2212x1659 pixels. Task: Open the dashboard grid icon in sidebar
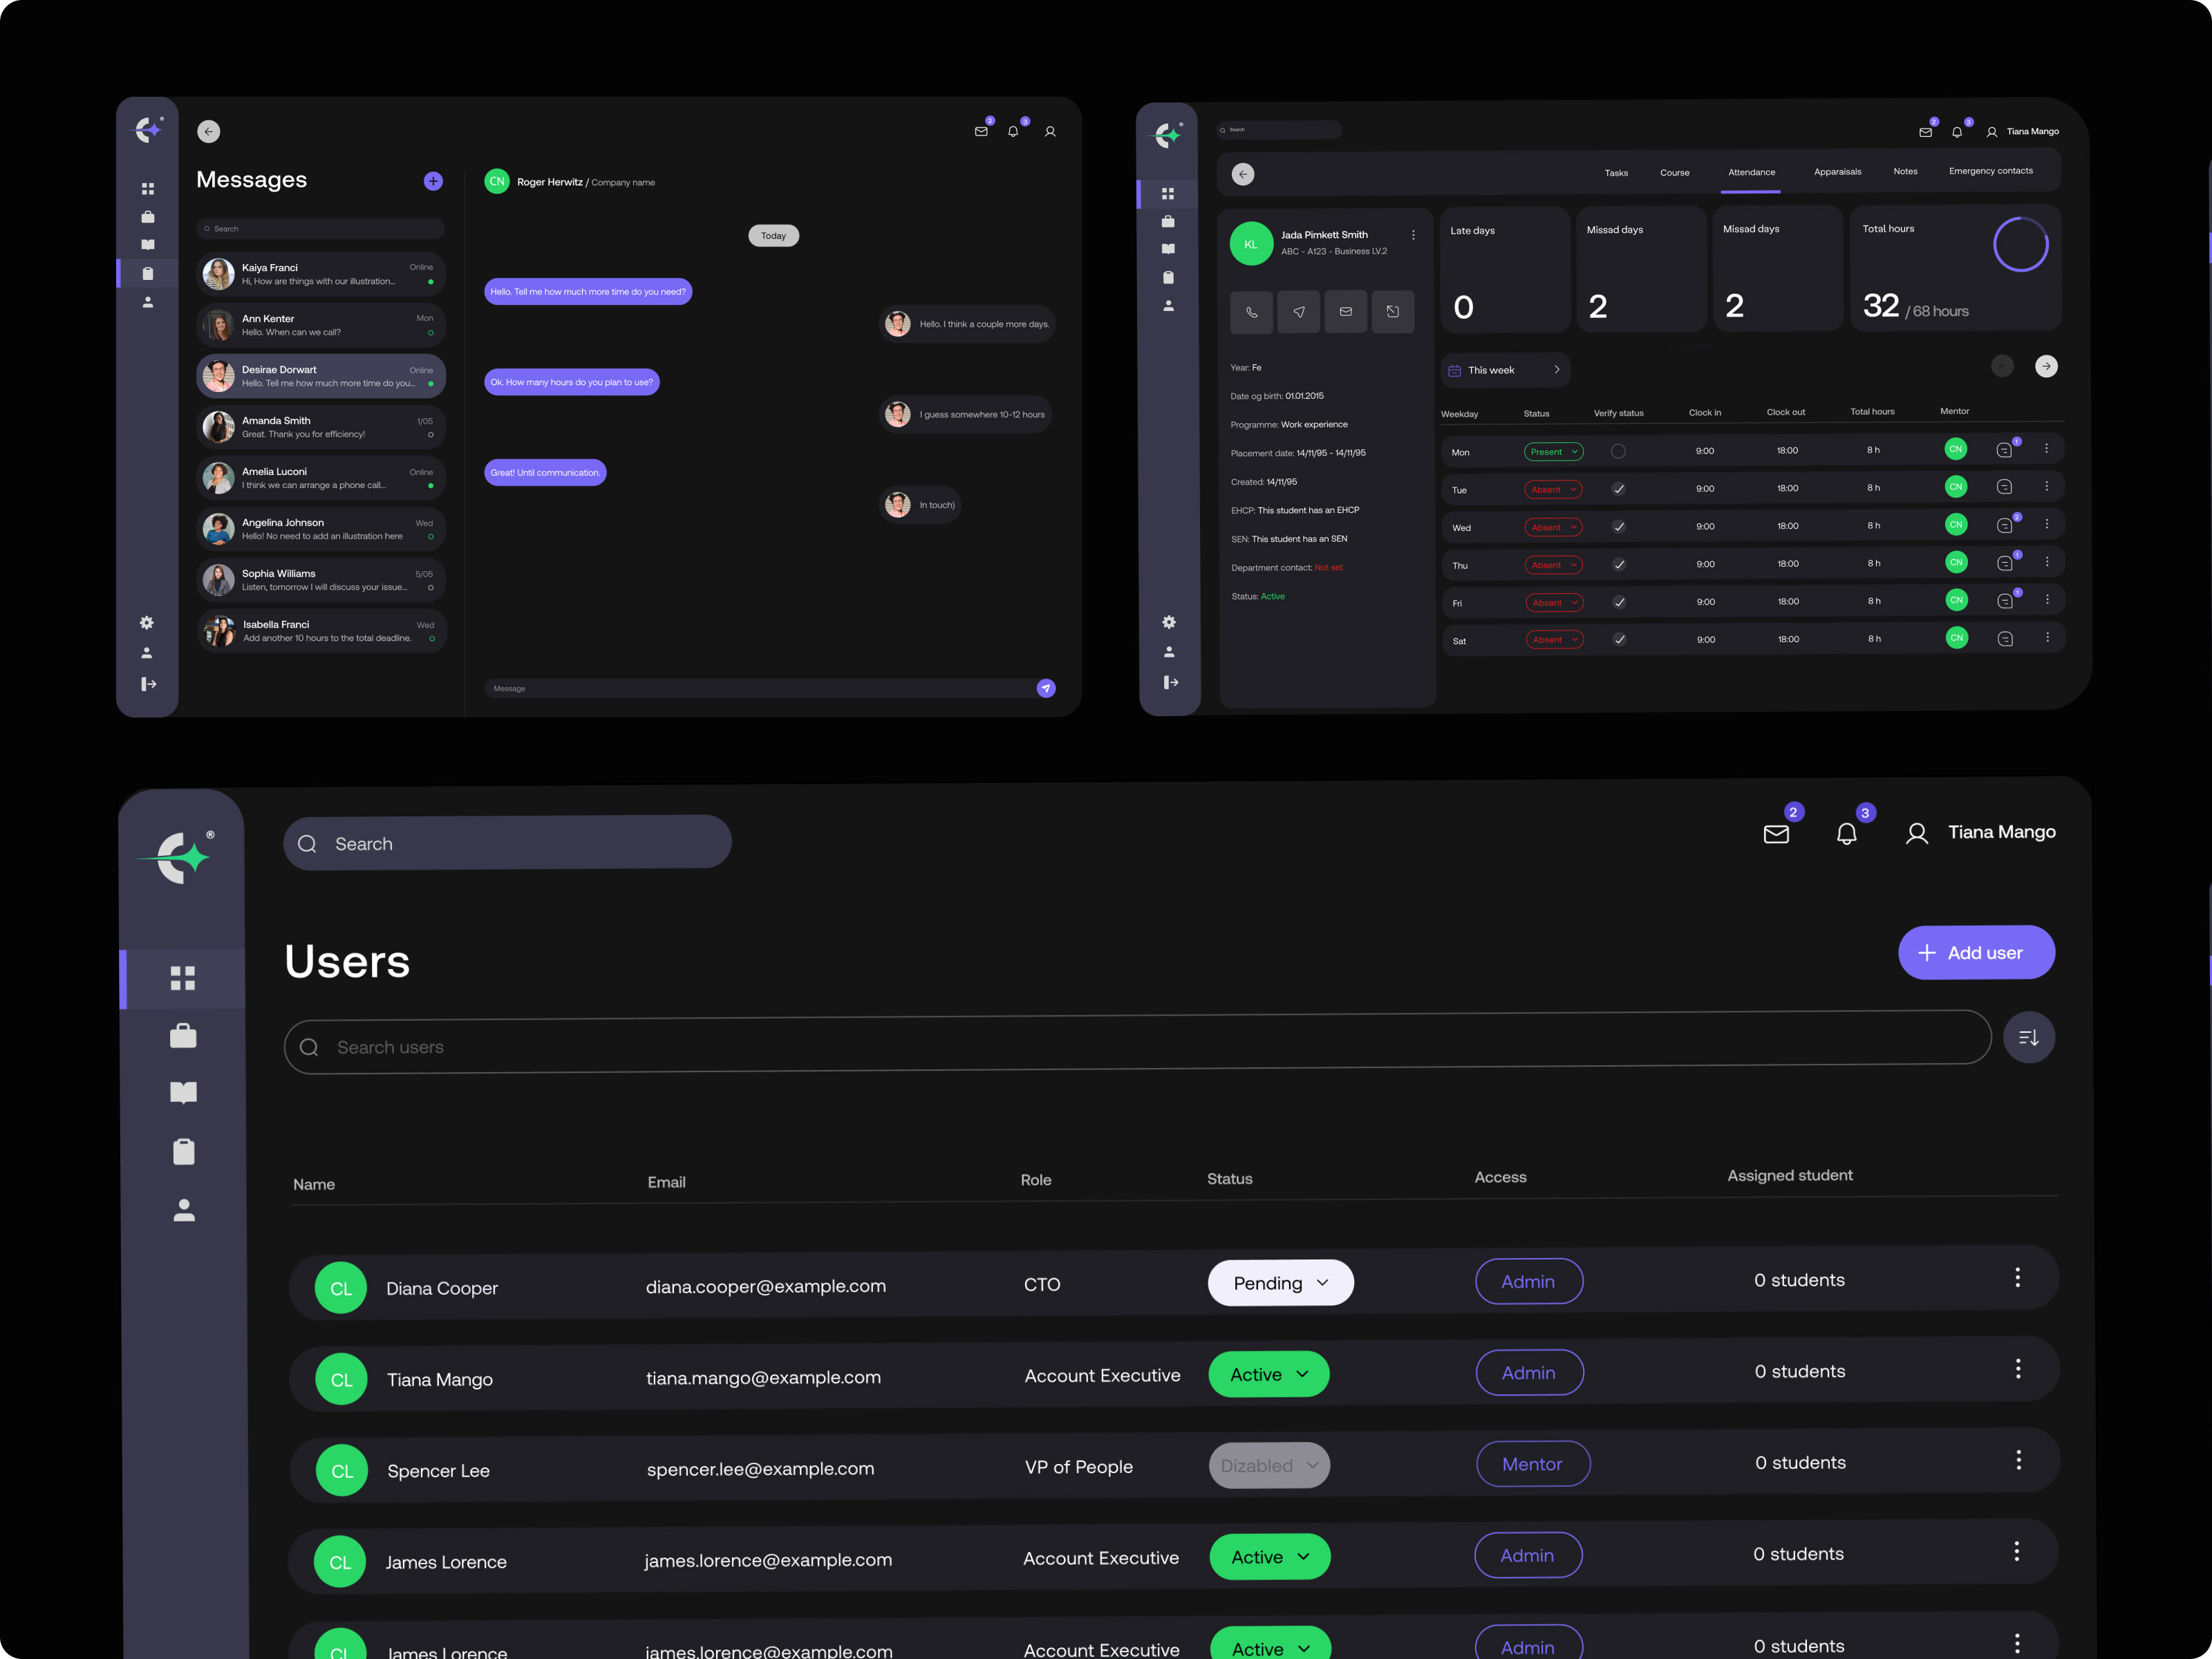[183, 978]
